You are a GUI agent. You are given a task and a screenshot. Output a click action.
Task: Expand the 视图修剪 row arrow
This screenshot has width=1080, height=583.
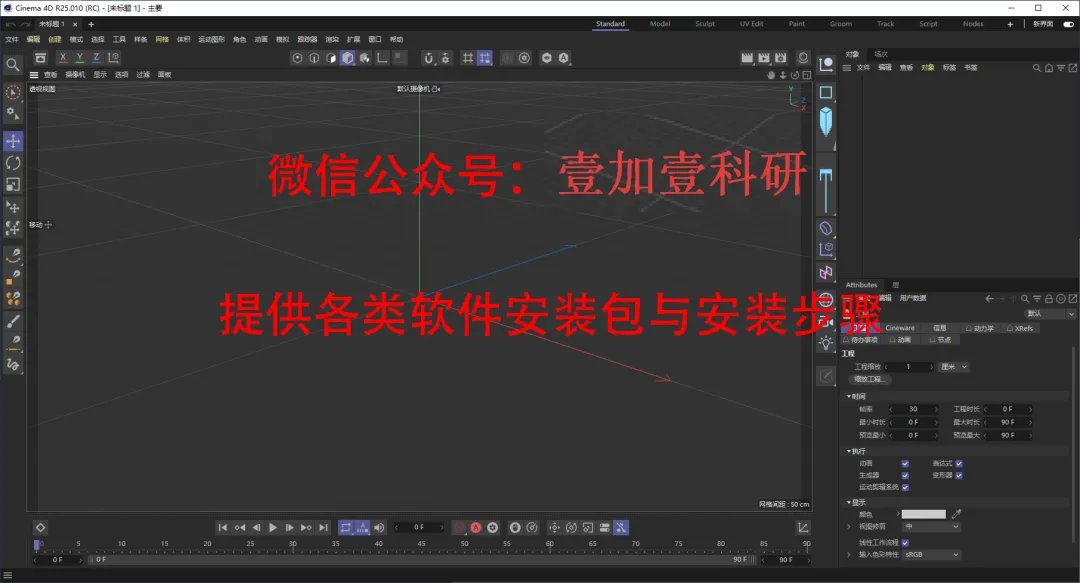(x=849, y=527)
